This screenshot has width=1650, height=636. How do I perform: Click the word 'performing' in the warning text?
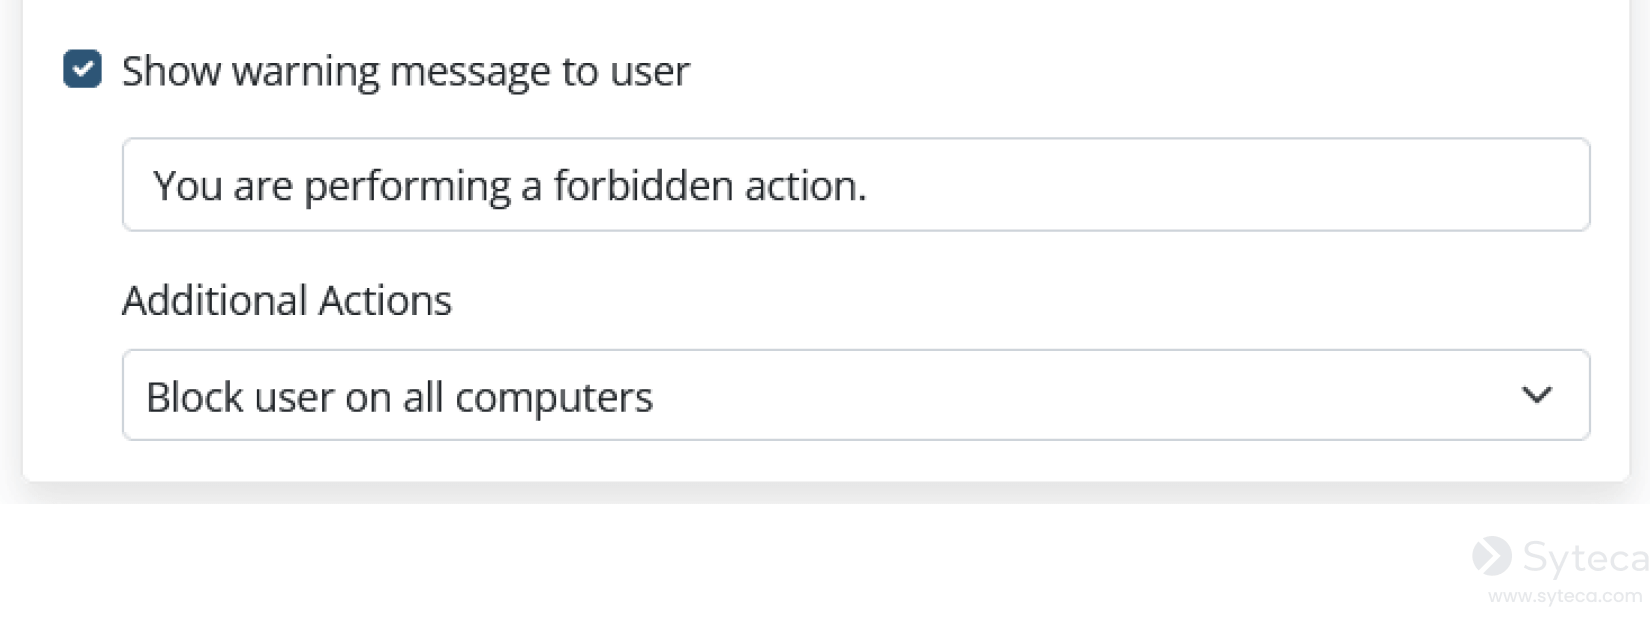(x=407, y=187)
